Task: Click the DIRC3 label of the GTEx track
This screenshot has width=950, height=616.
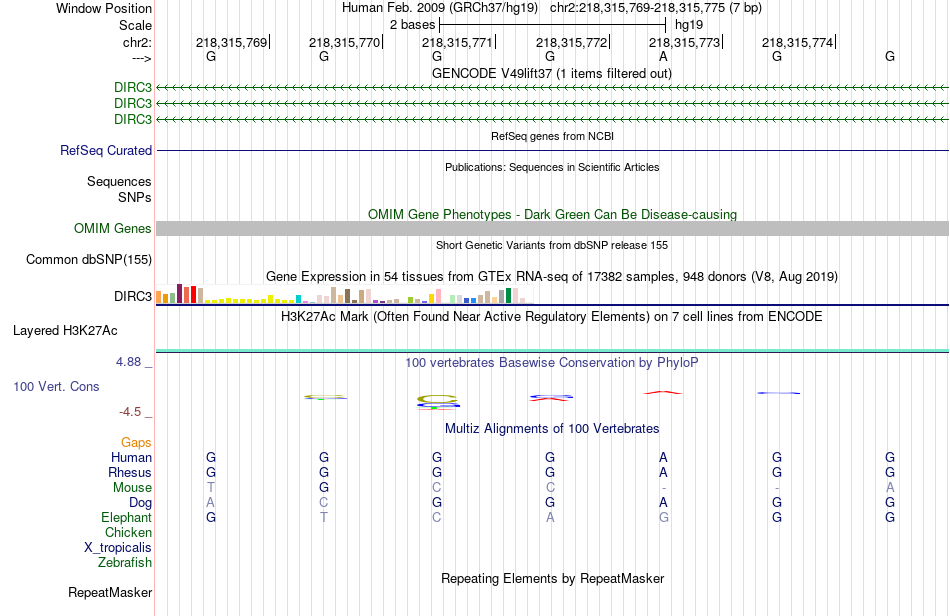Action: (x=133, y=296)
